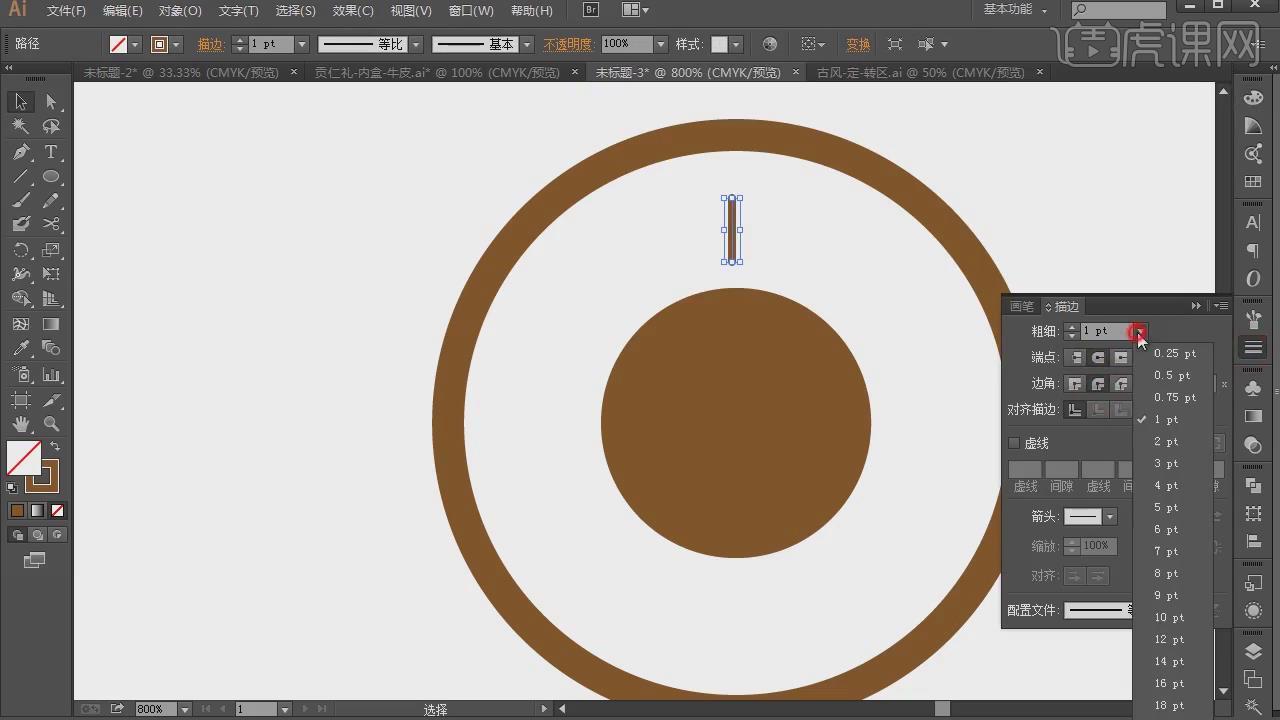The height and width of the screenshot is (720, 1280).
Task: Enable the 虚线 dashed line checkbox
Action: 1014,443
